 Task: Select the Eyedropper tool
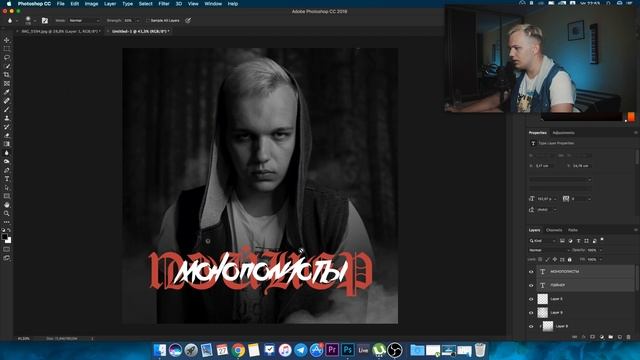pos(7,92)
